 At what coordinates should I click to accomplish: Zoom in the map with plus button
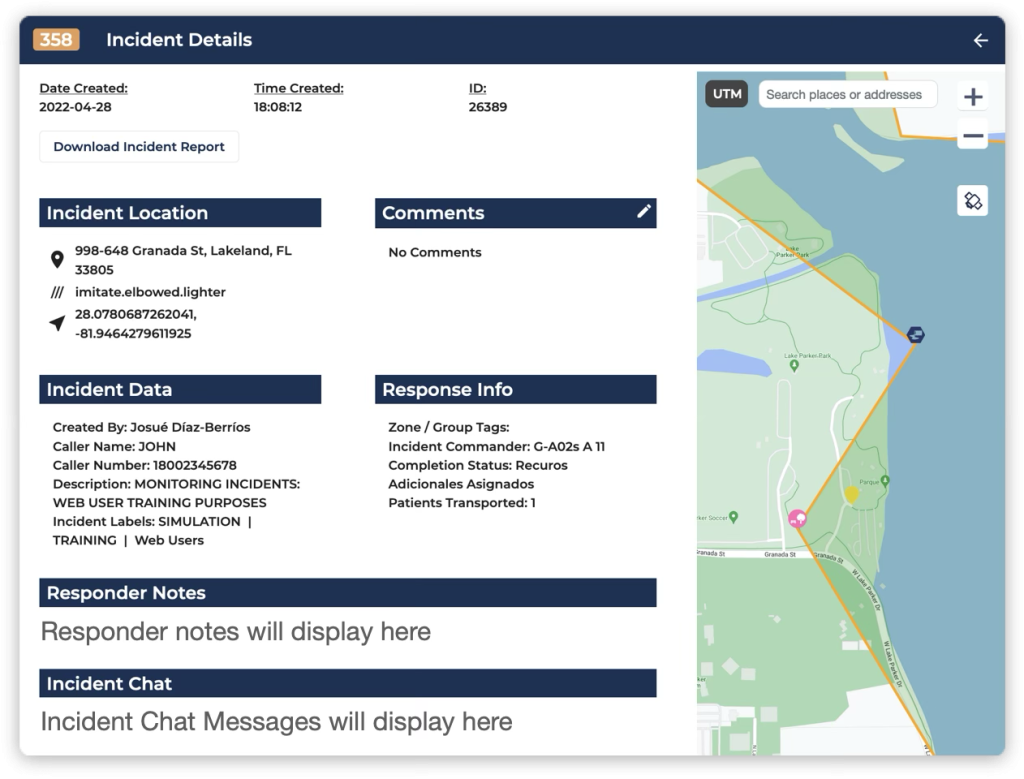point(973,97)
